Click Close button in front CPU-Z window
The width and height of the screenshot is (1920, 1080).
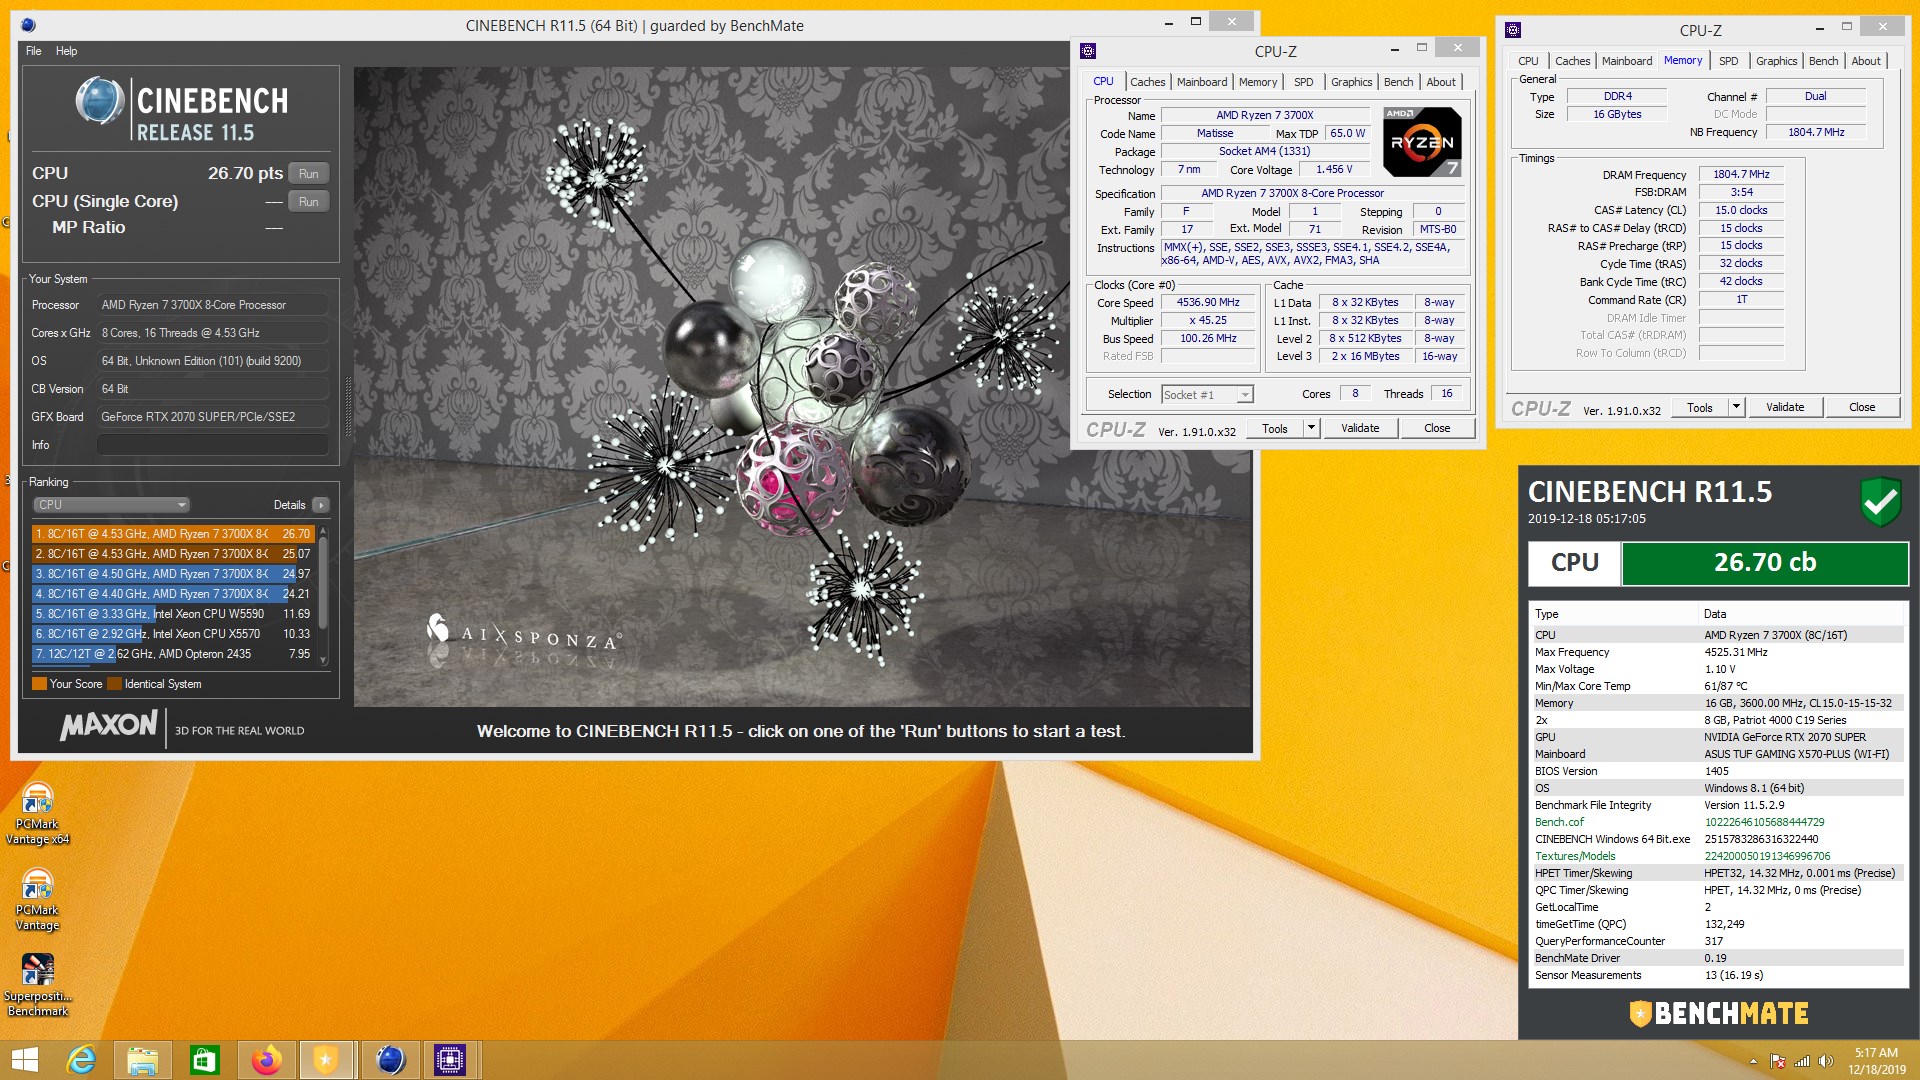(x=1437, y=428)
